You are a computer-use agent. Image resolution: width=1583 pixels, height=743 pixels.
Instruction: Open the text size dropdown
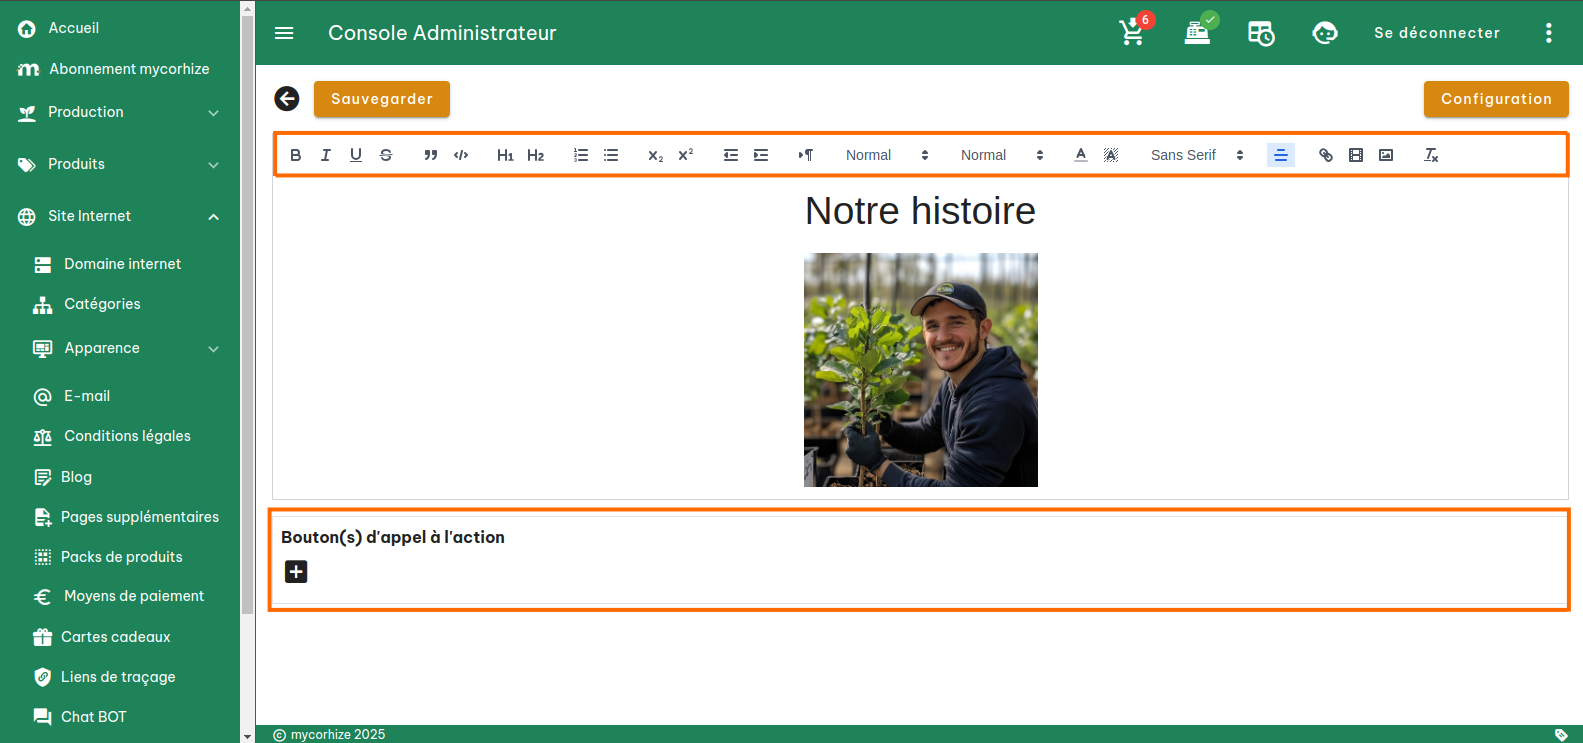pos(887,155)
